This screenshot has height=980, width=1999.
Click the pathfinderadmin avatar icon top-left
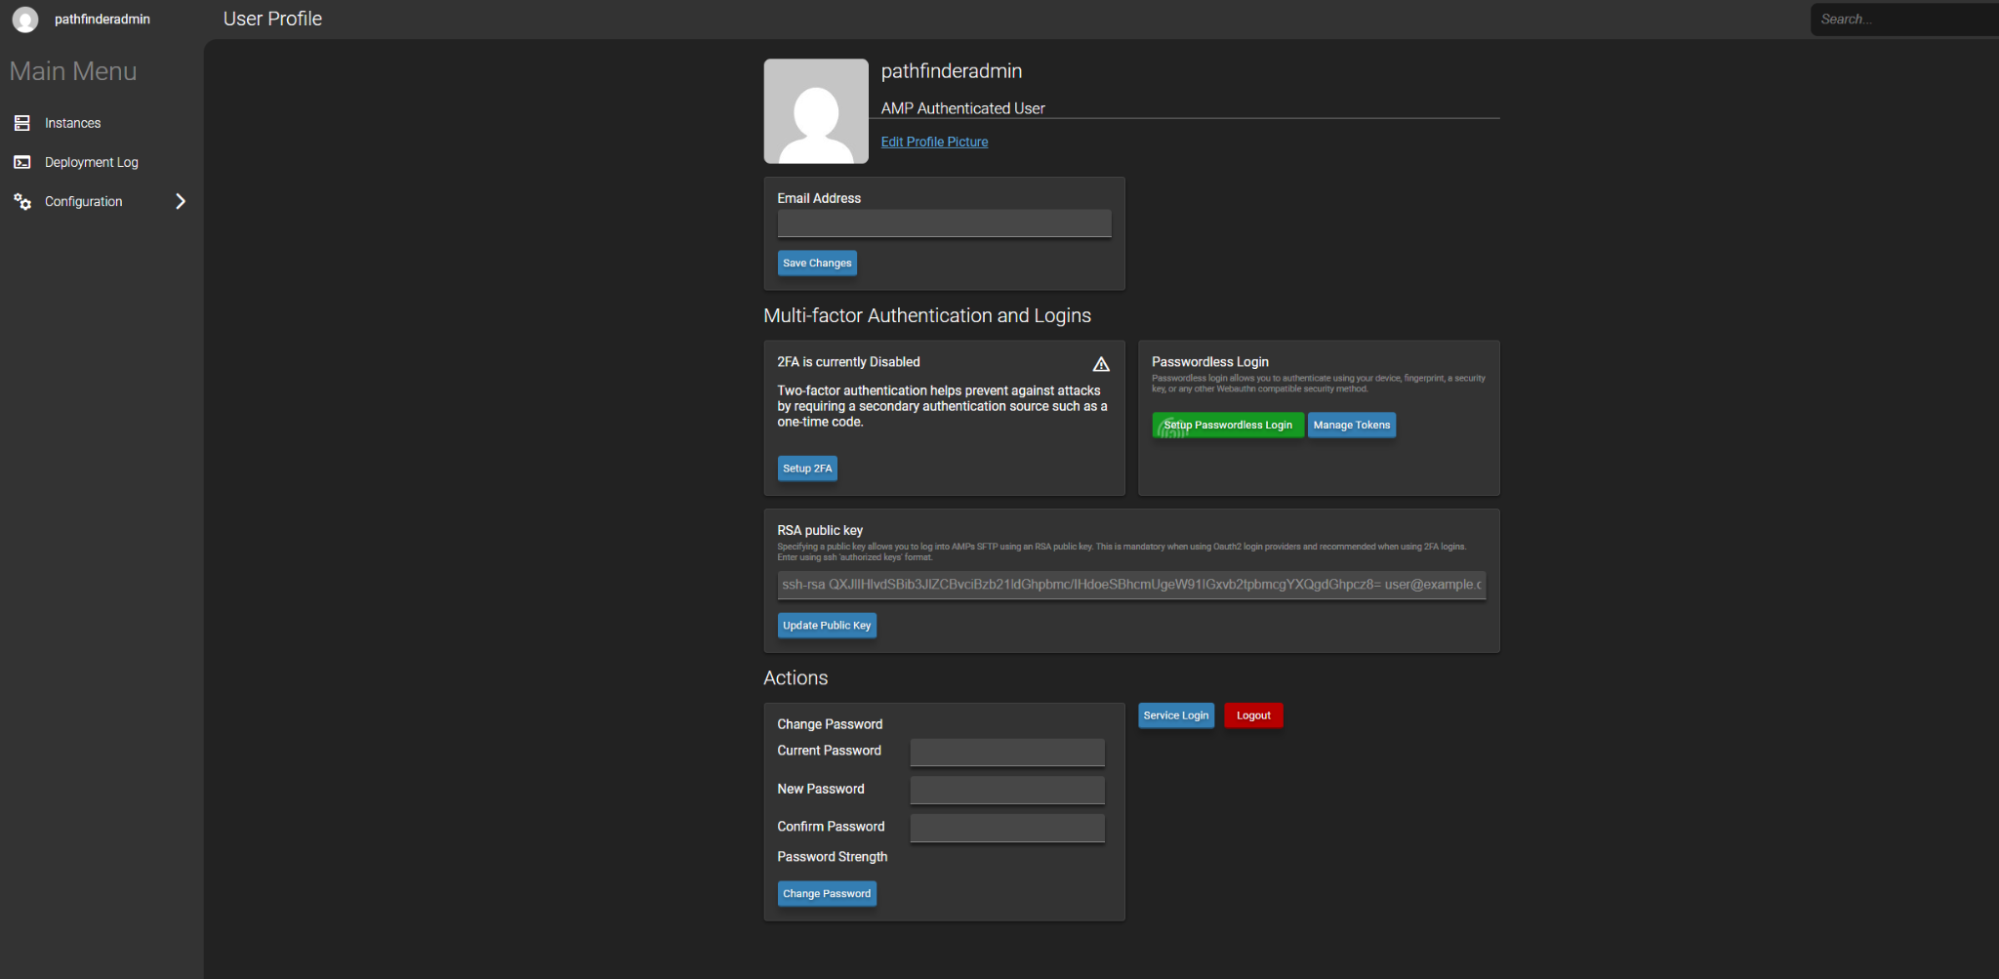24,19
